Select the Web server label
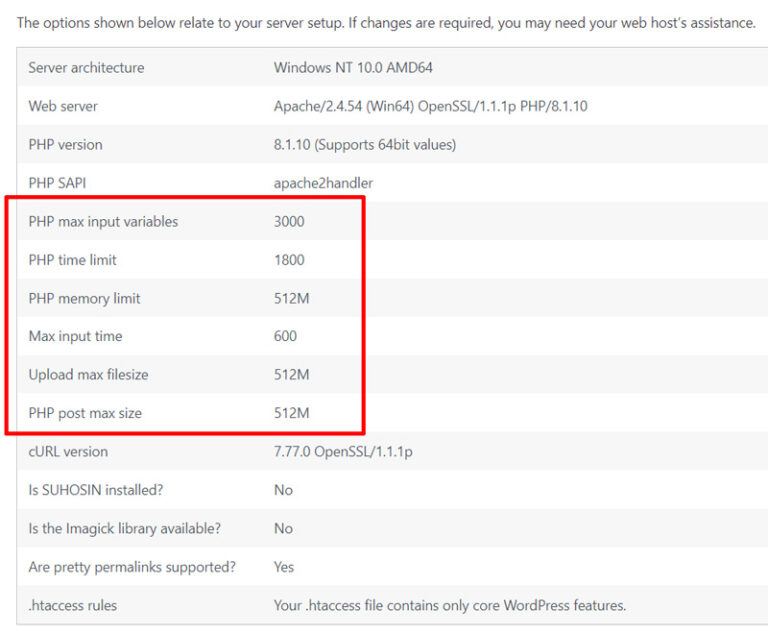The height and width of the screenshot is (634, 768). [x=63, y=106]
